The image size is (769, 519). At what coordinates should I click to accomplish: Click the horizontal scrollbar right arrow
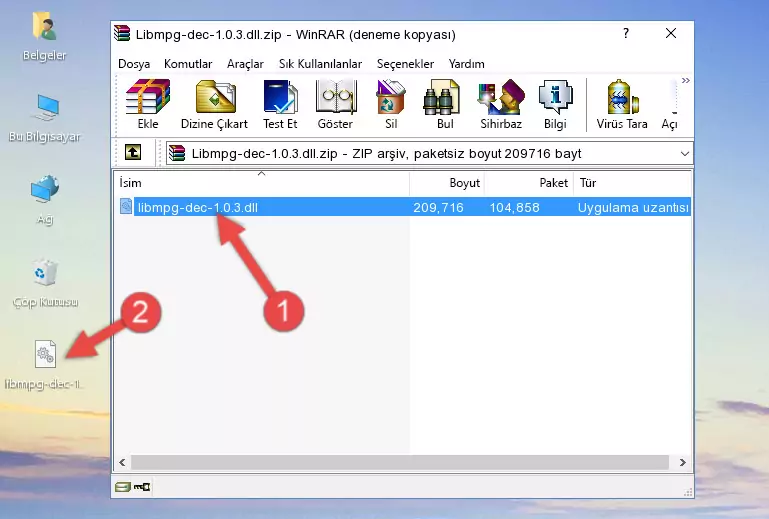coord(683,462)
